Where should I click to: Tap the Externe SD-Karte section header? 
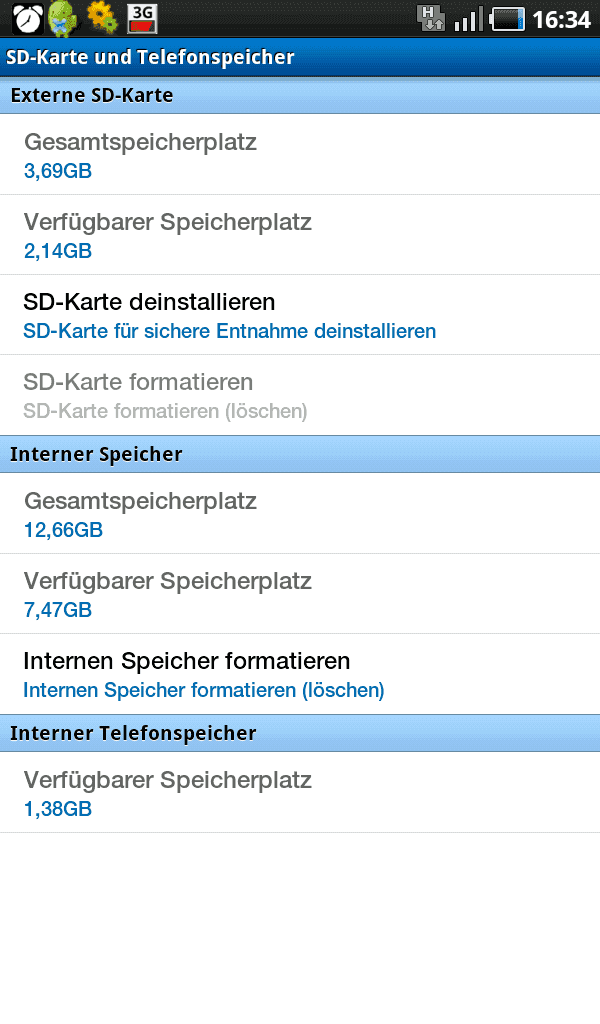coord(300,95)
